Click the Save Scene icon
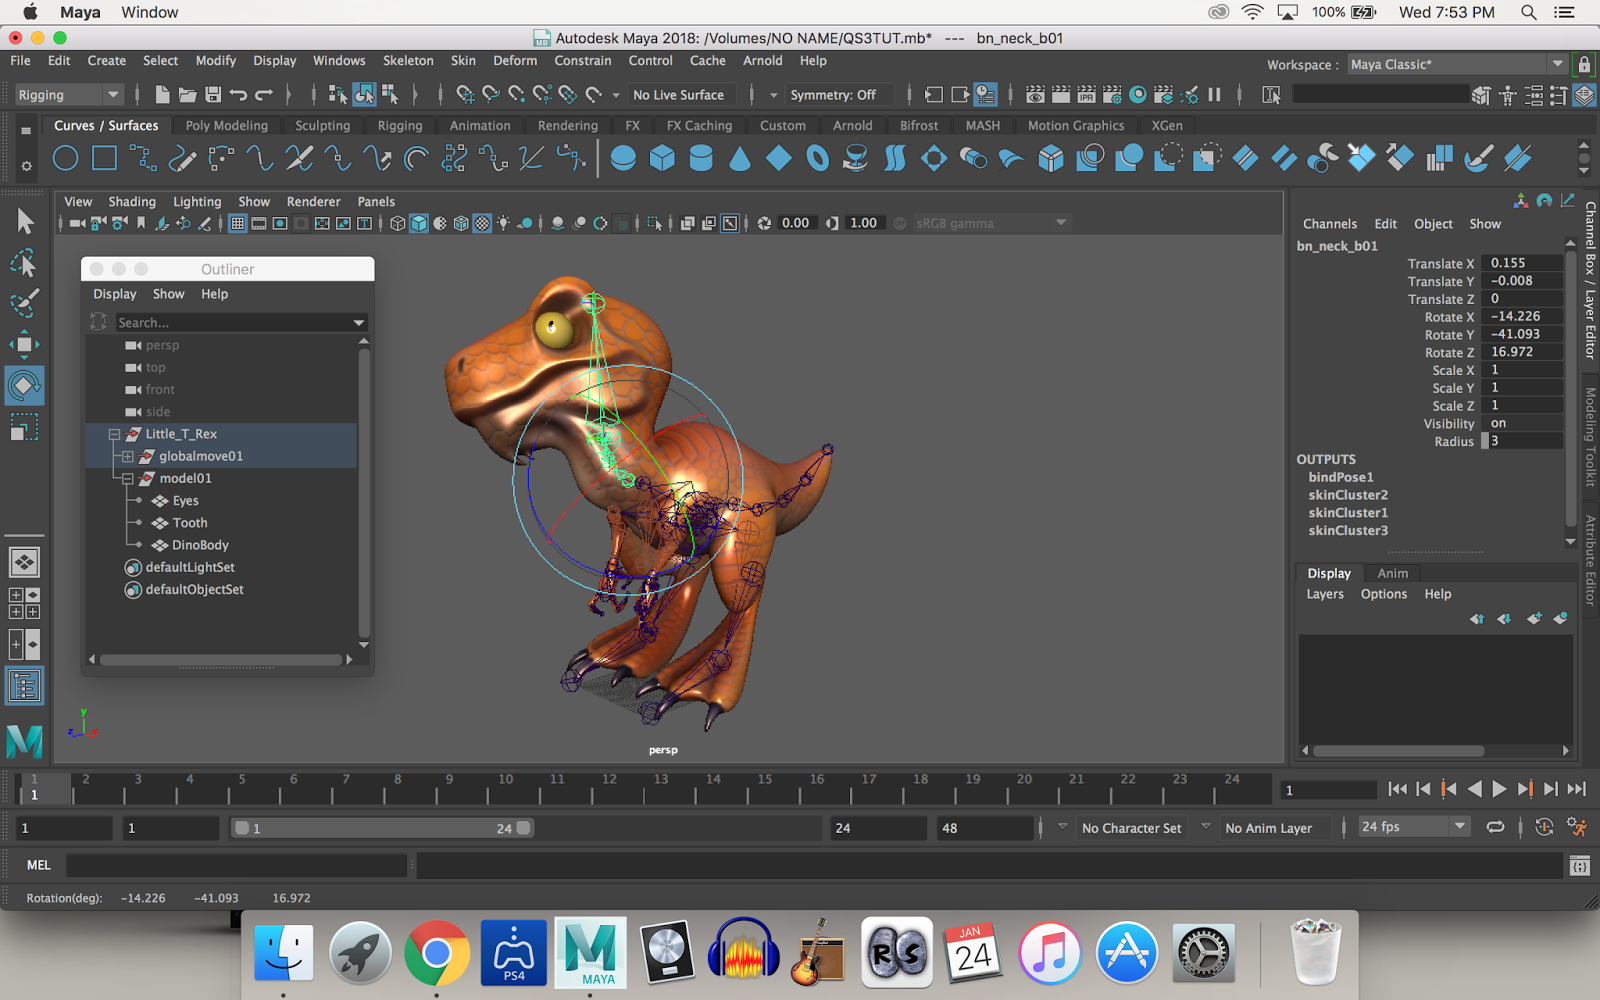1600x1000 pixels. [214, 94]
